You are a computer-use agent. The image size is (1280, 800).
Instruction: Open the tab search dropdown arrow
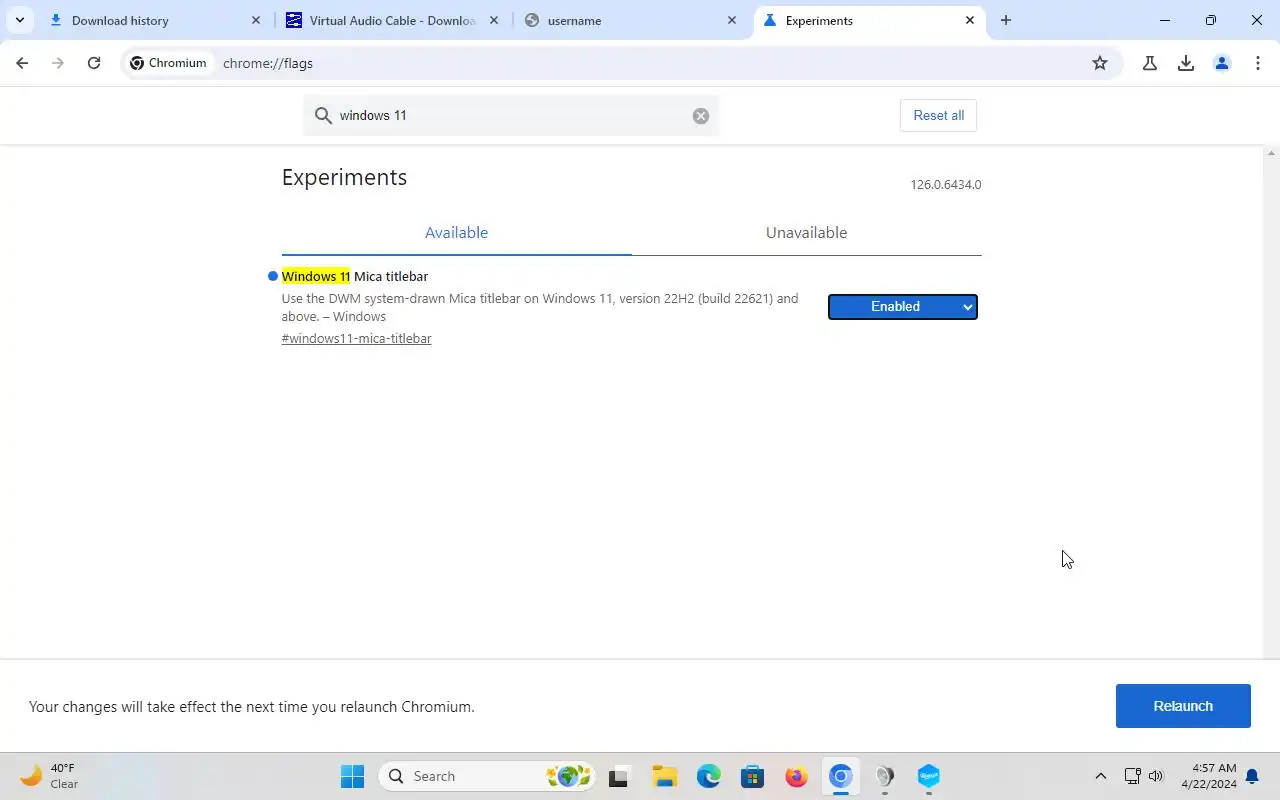click(20, 20)
